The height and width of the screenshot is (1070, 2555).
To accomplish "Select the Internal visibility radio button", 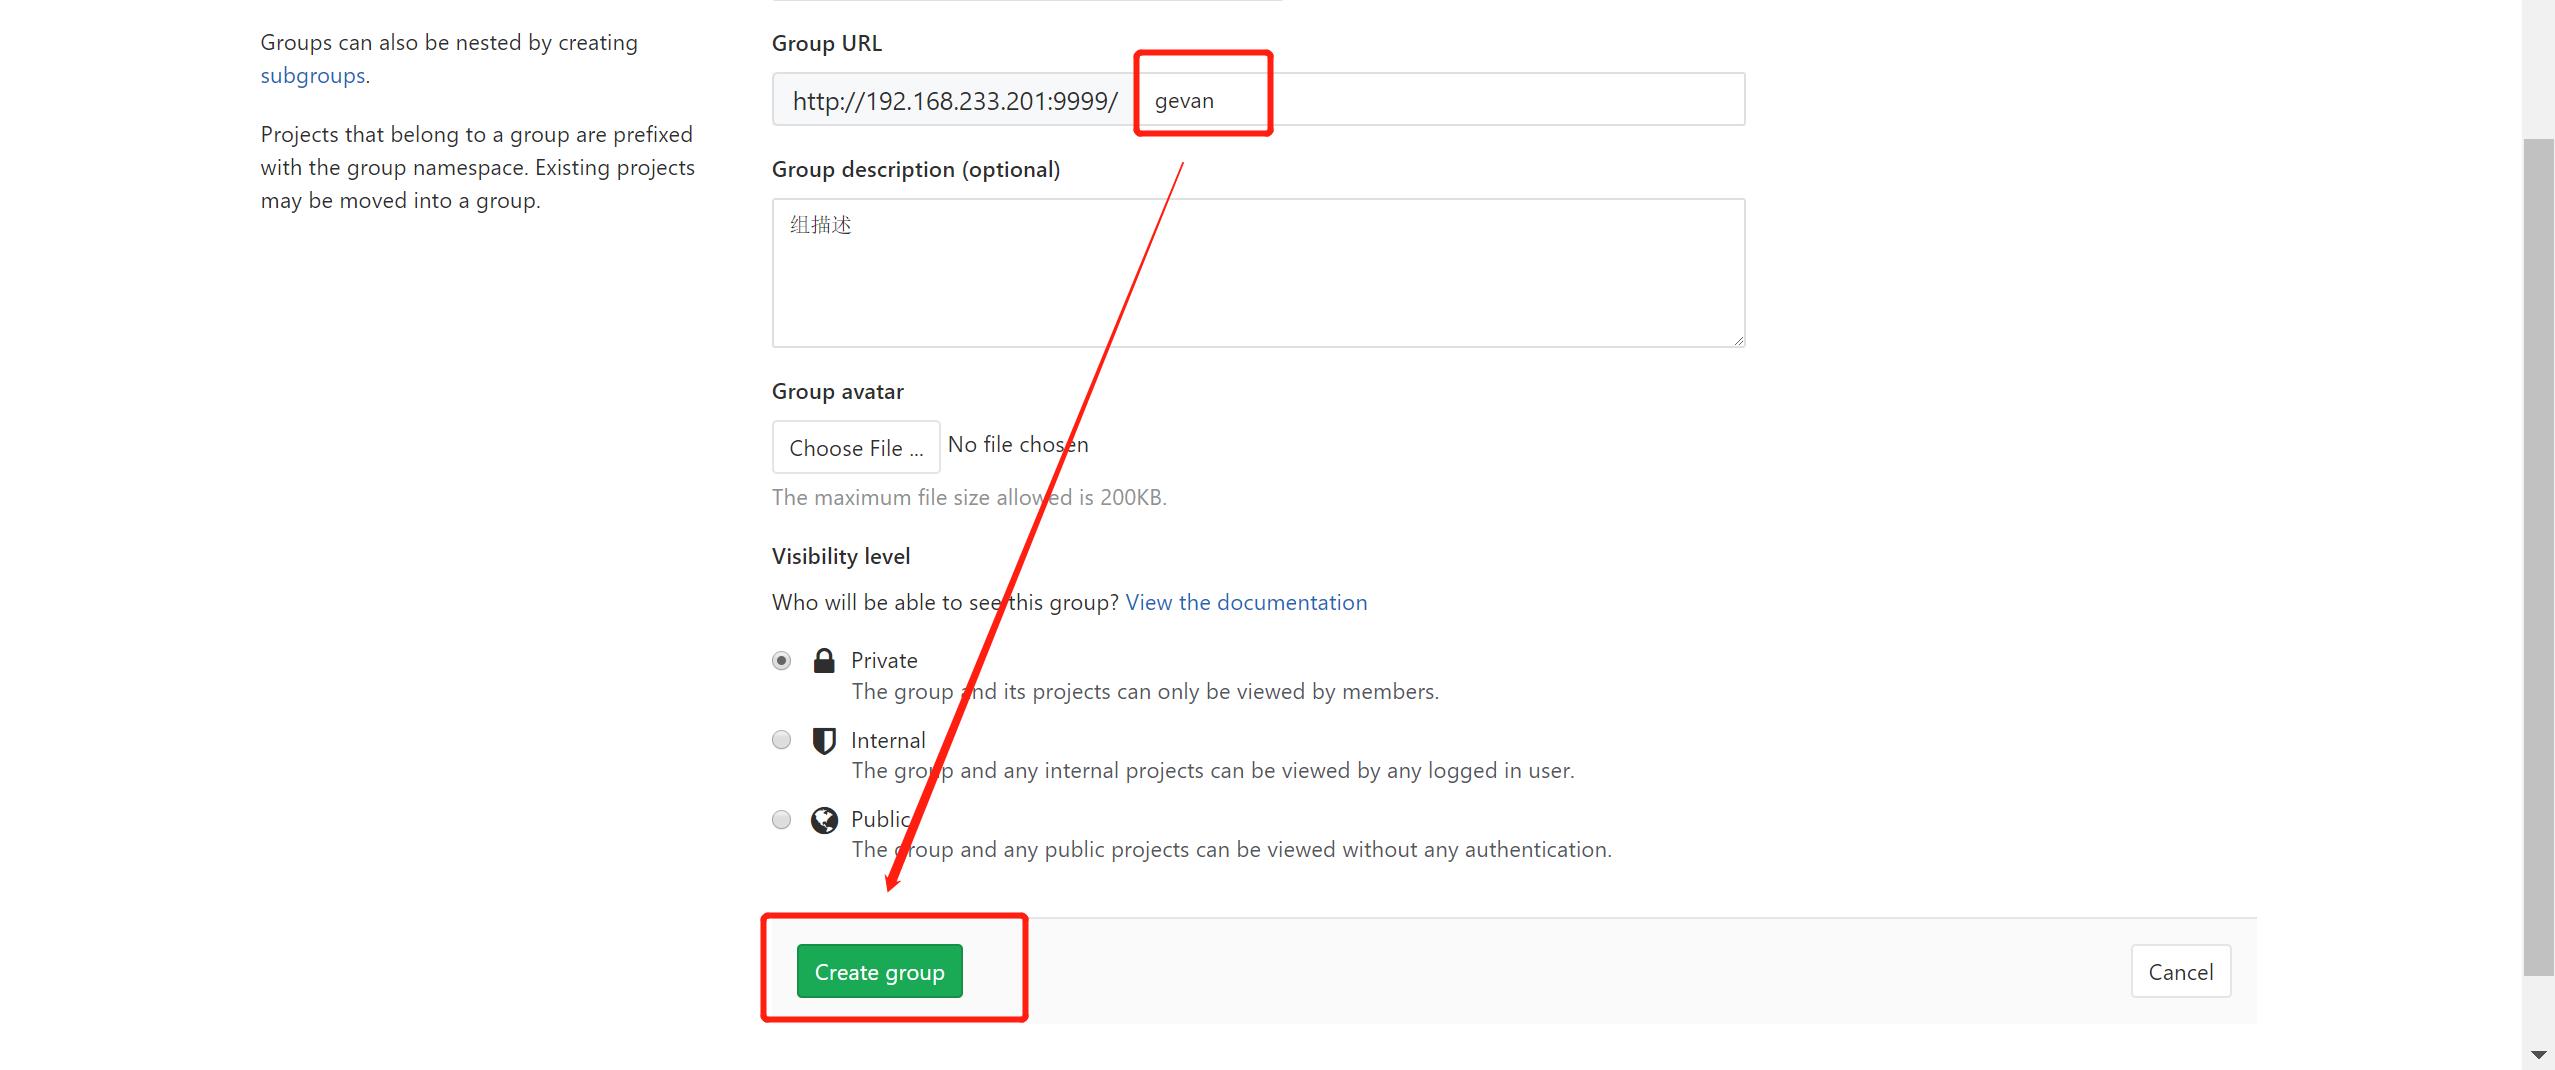I will [781, 740].
